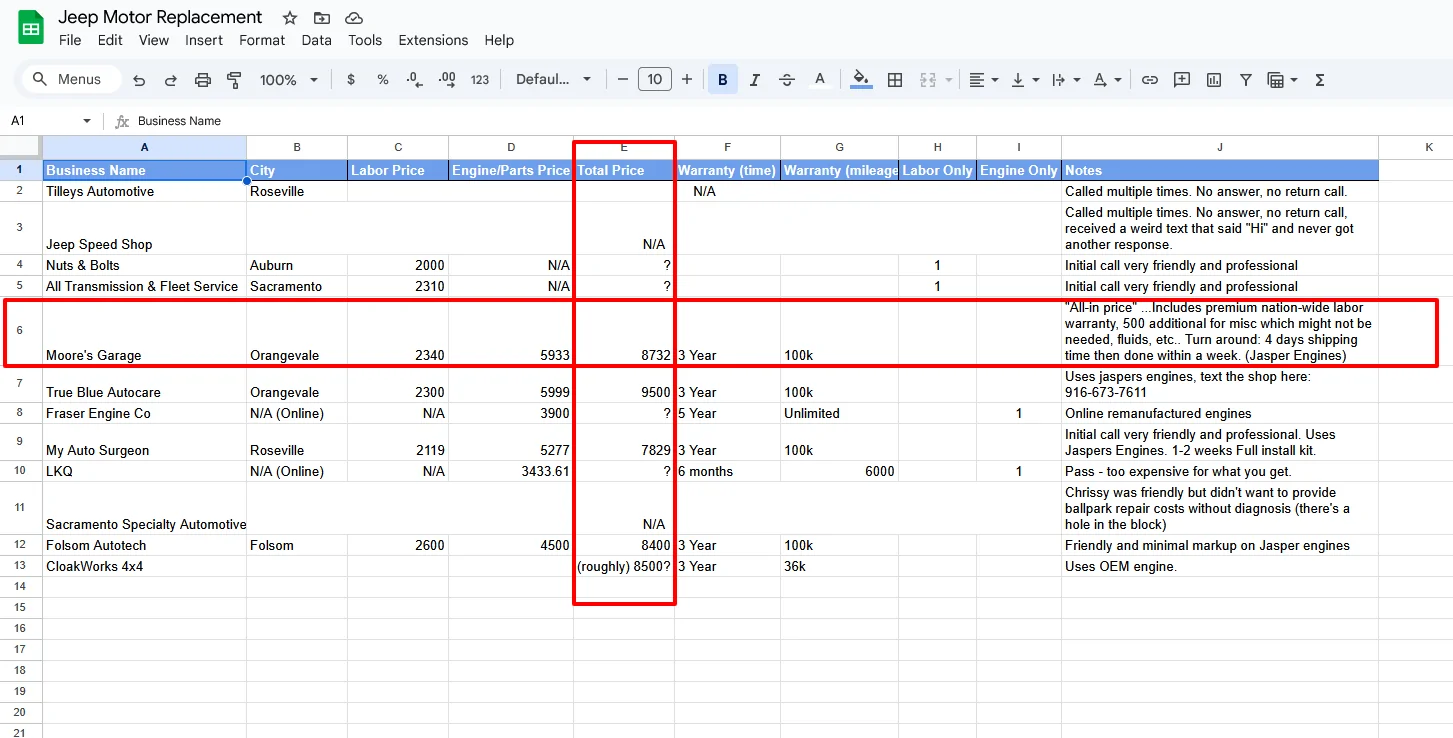Image resolution: width=1453 pixels, height=738 pixels.
Task: Expand the merge cells options arrow
Action: [x=948, y=80]
